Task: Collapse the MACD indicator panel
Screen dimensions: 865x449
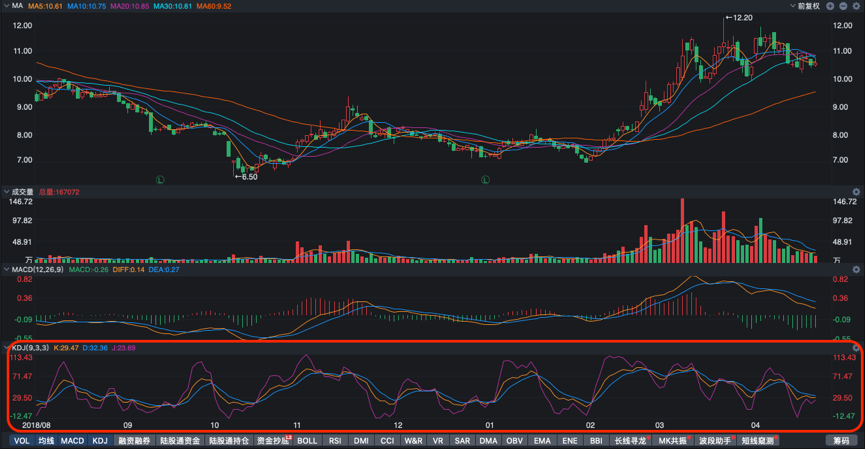Action: pyautogui.click(x=7, y=270)
